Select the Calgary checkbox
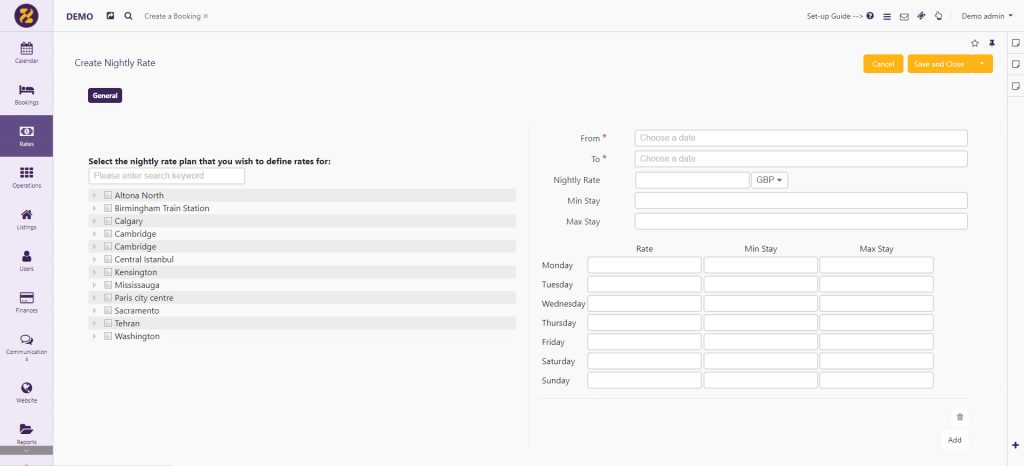Viewport: 1024px width, 466px height. [108, 221]
